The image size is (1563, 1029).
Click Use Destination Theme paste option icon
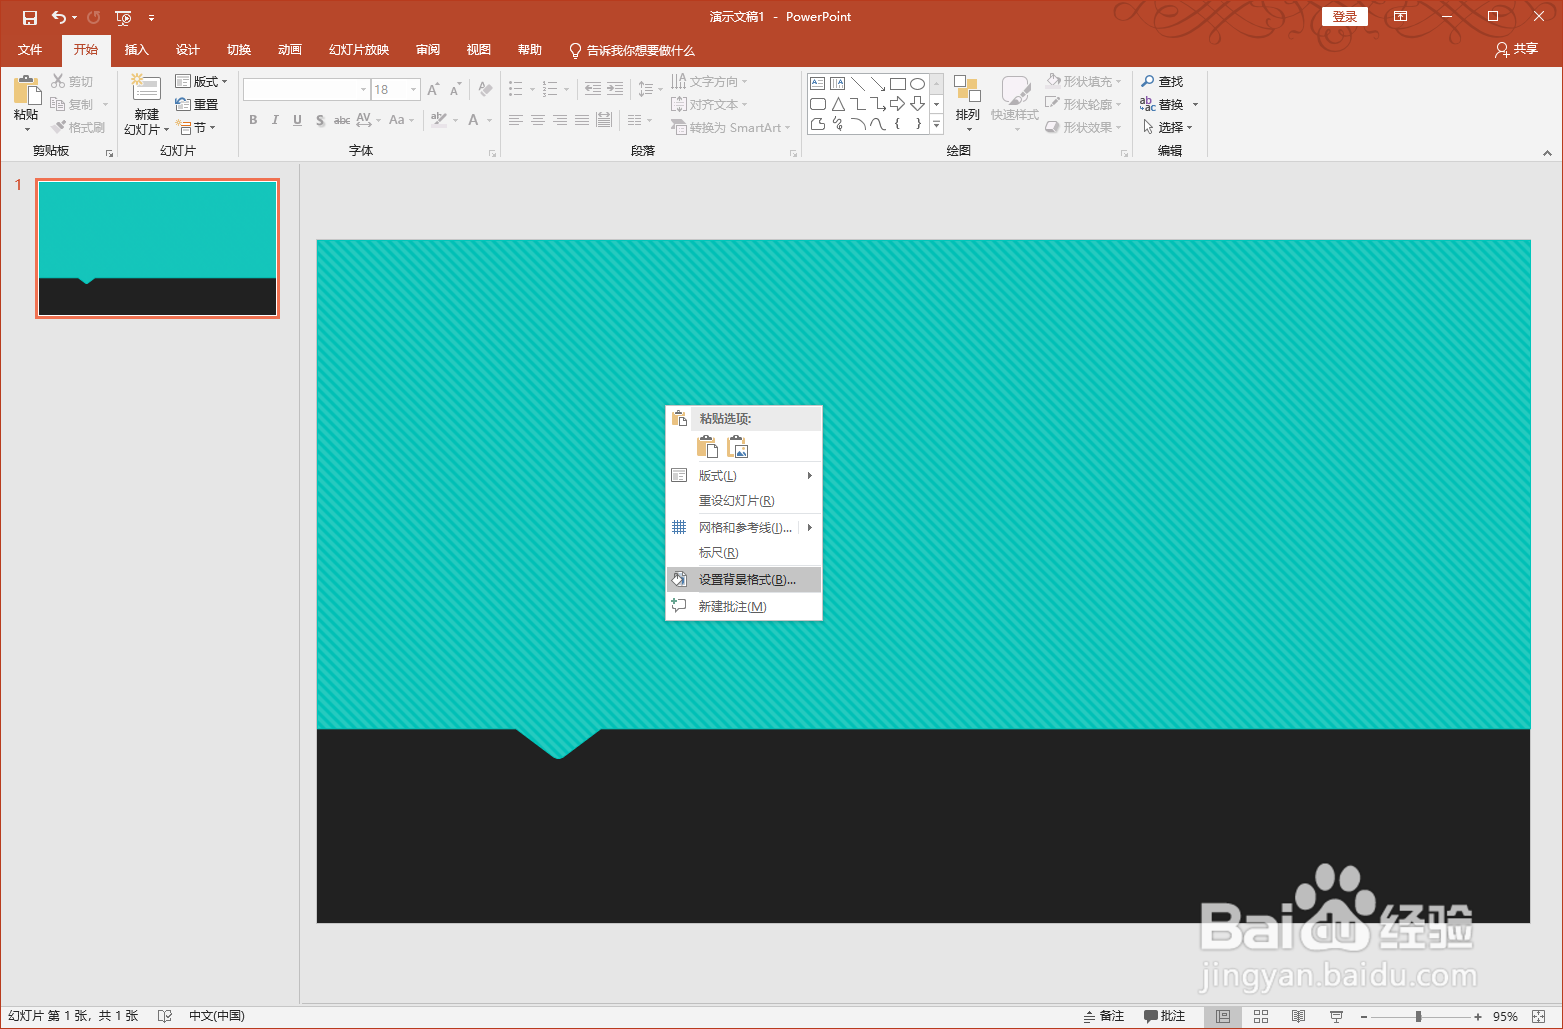coord(707,447)
